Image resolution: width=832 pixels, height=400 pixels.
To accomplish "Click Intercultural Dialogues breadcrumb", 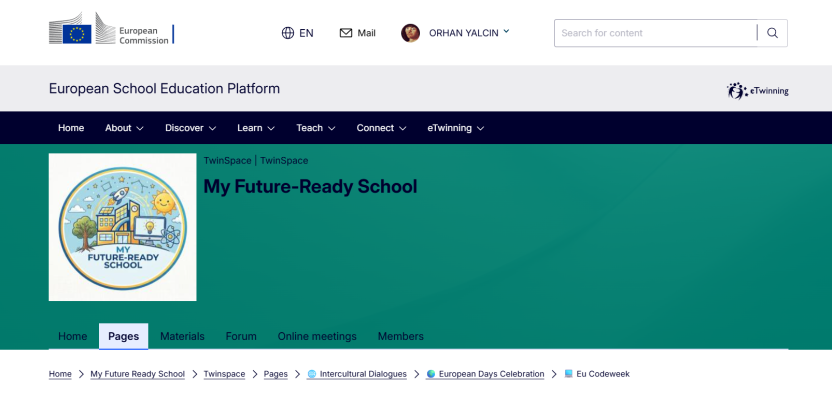I will click(x=357, y=374).
